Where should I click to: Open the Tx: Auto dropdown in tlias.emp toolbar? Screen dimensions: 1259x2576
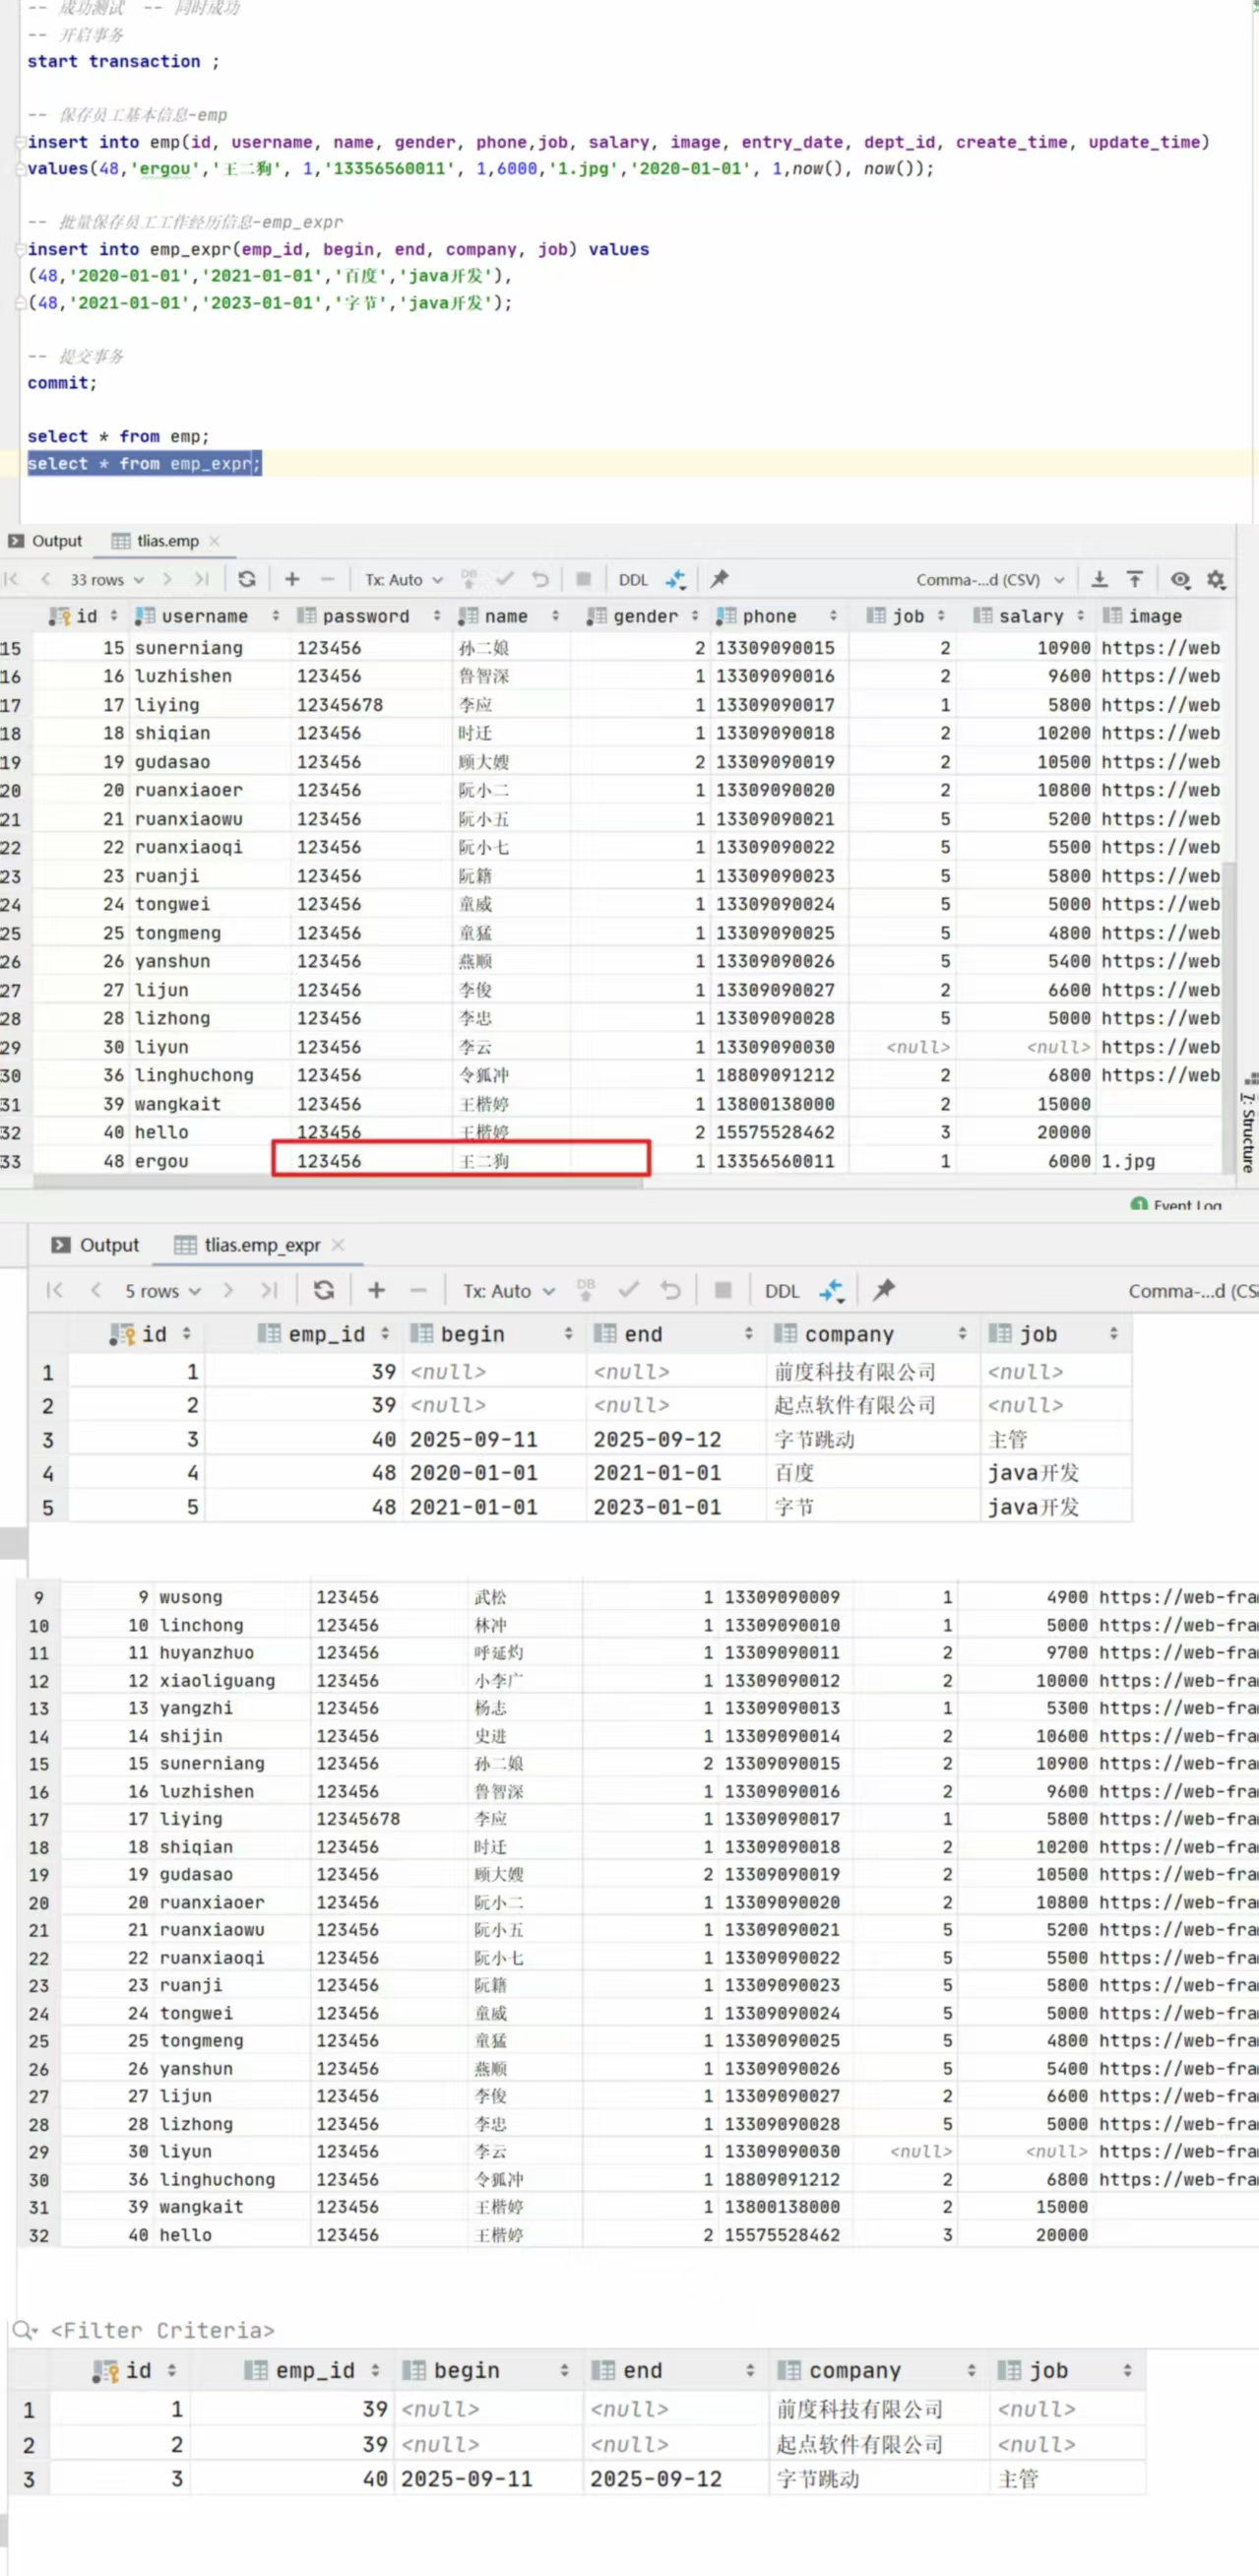pos(403,579)
